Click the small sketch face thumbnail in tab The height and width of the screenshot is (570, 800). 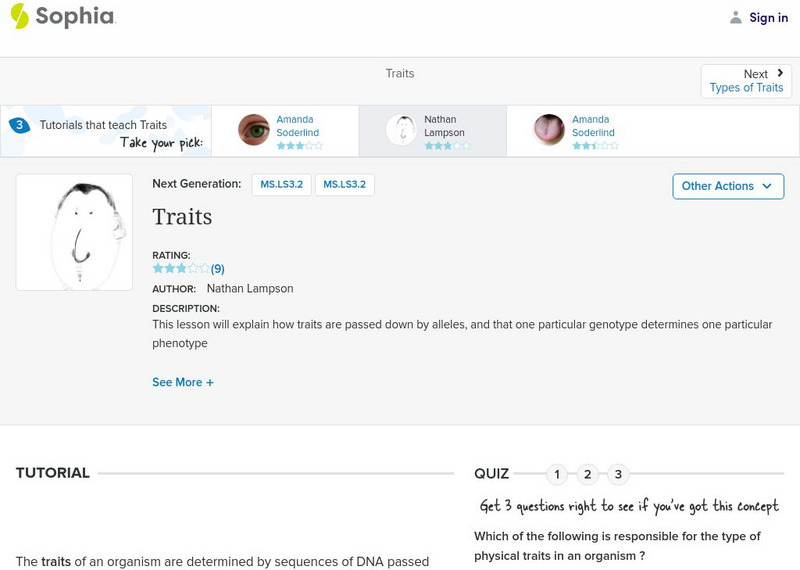tap(402, 130)
